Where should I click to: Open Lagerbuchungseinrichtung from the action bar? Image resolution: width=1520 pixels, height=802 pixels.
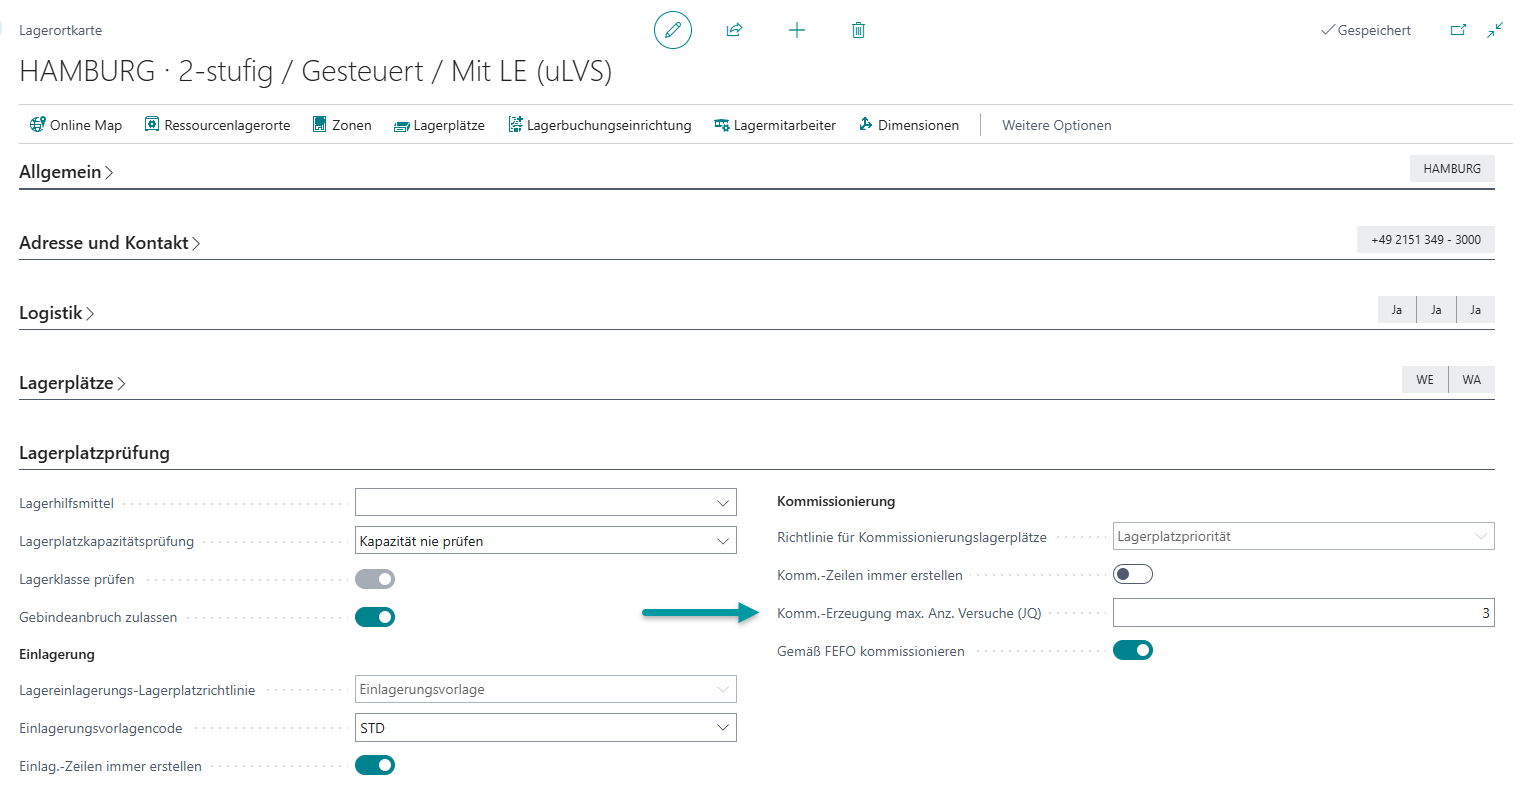600,125
